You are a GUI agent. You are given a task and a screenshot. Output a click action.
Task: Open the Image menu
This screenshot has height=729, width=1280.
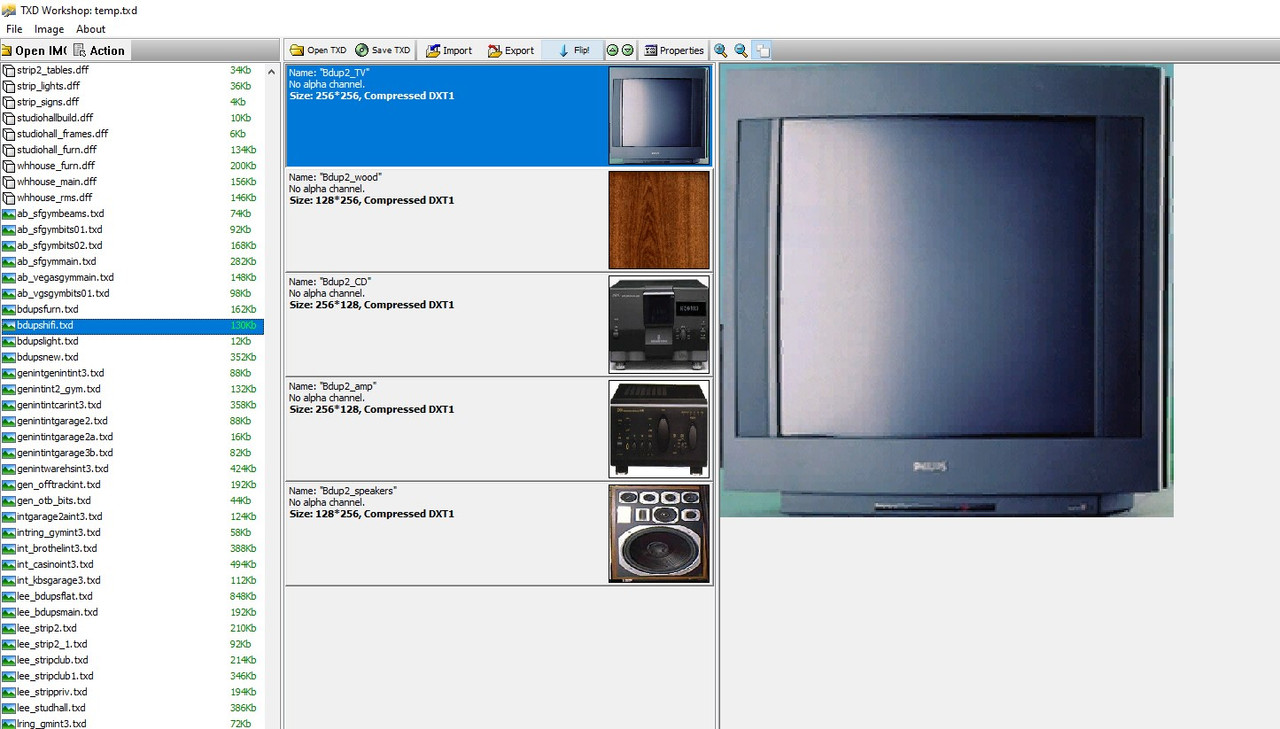click(x=49, y=29)
